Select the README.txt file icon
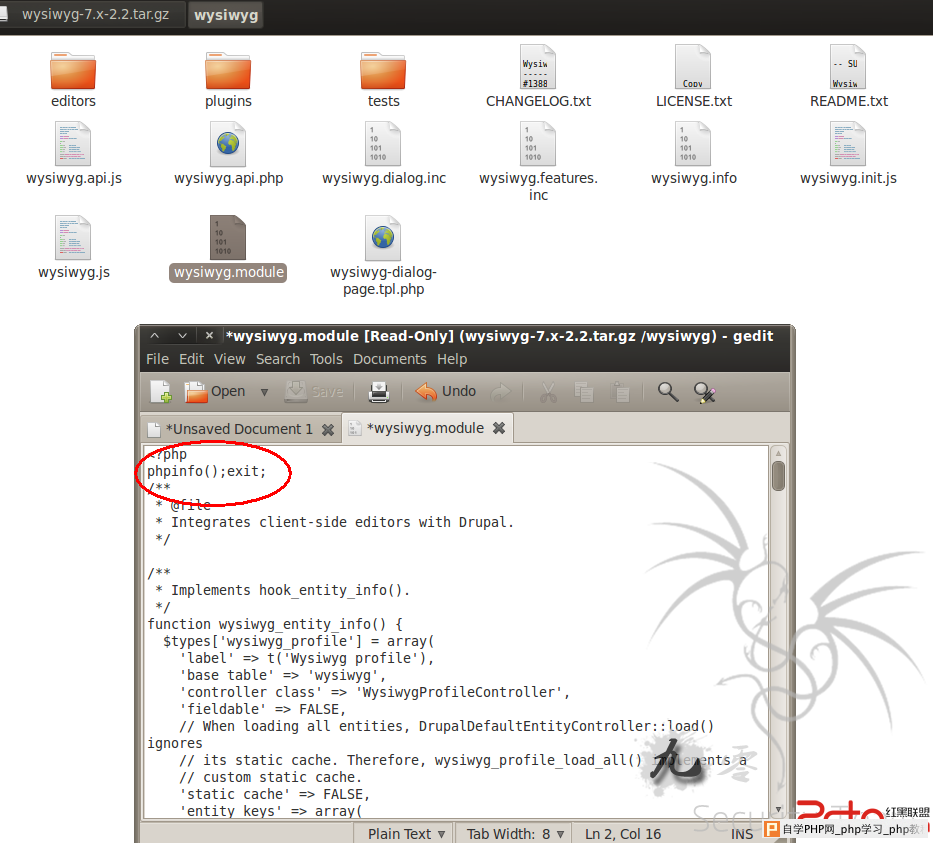This screenshot has width=933, height=843. click(848, 67)
